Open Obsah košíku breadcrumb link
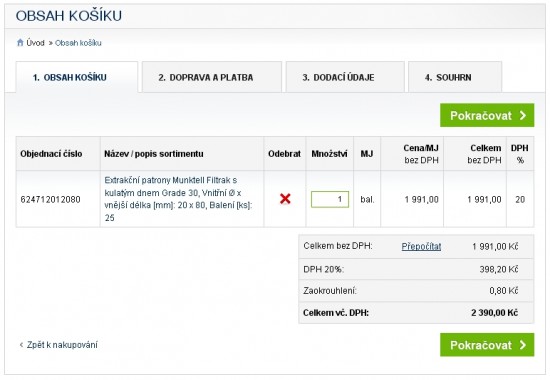This screenshot has height=380, width=550. [78, 43]
